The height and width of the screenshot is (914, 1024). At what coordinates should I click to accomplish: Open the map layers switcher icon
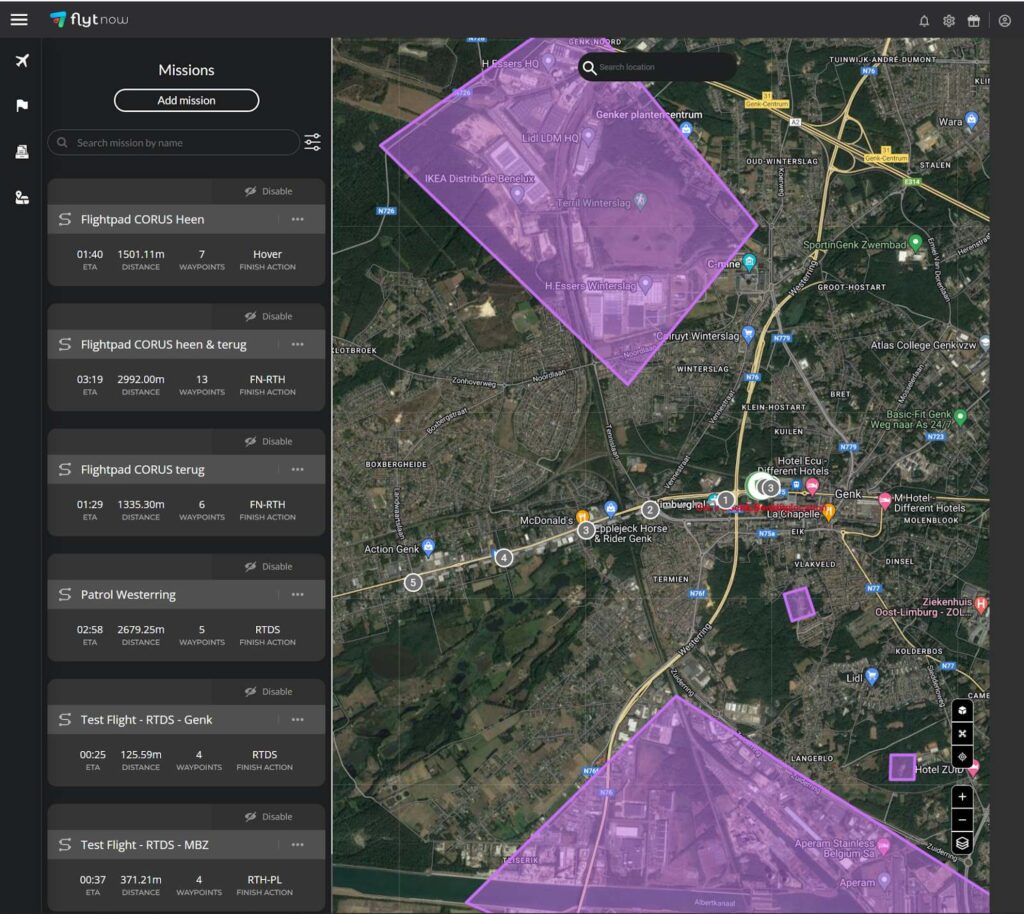[962, 842]
